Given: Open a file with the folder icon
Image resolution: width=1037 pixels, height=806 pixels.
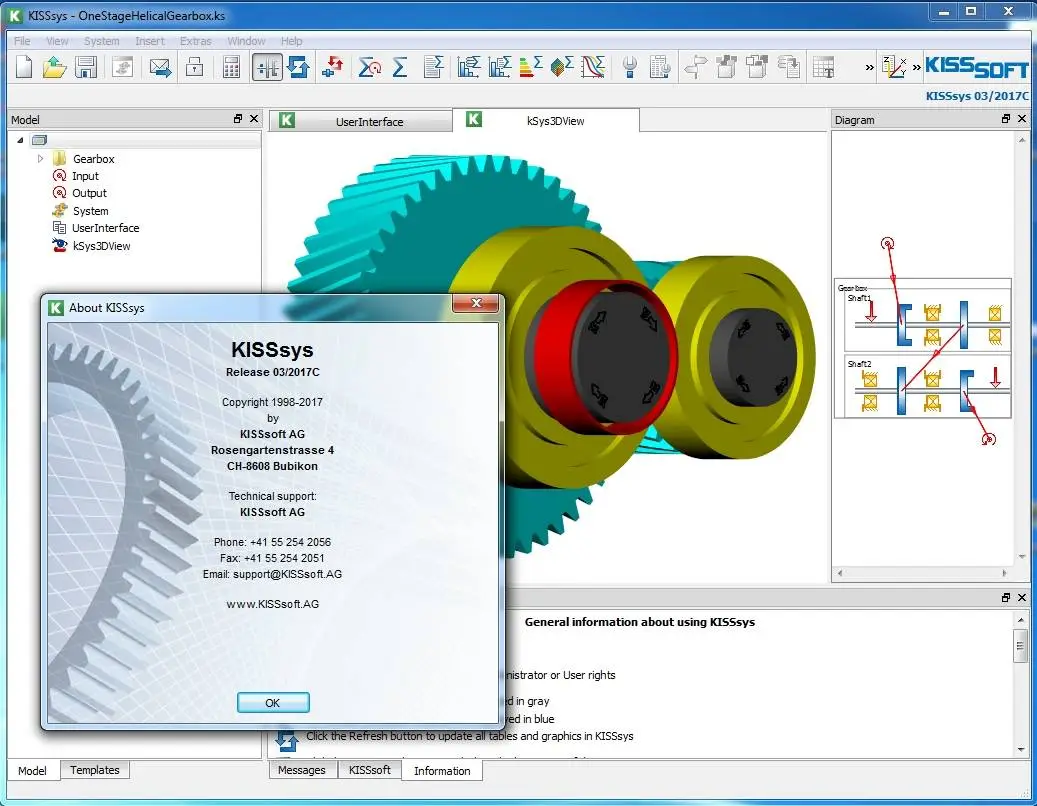Looking at the screenshot, I should click(x=54, y=67).
